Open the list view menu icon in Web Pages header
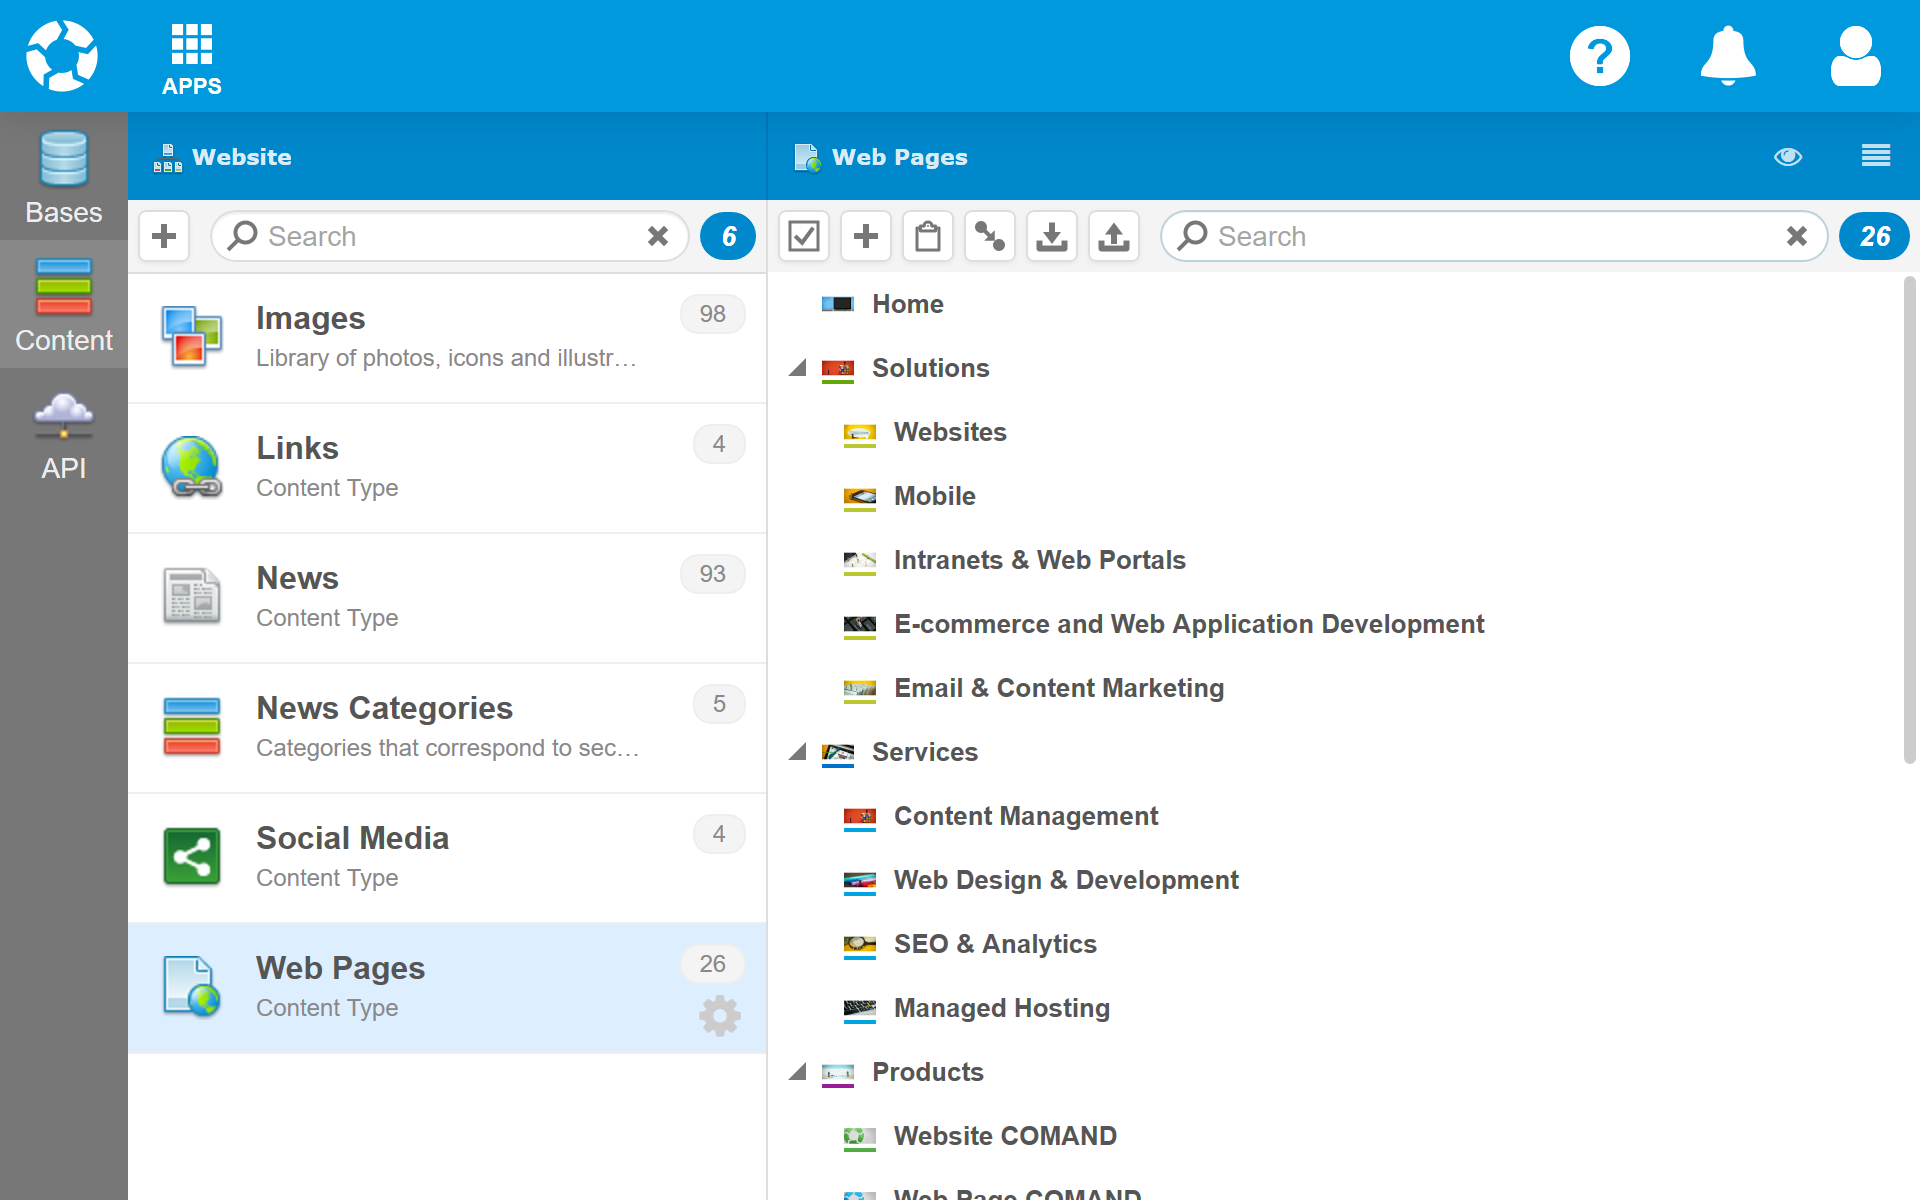This screenshot has width=1920, height=1200. [x=1876, y=156]
